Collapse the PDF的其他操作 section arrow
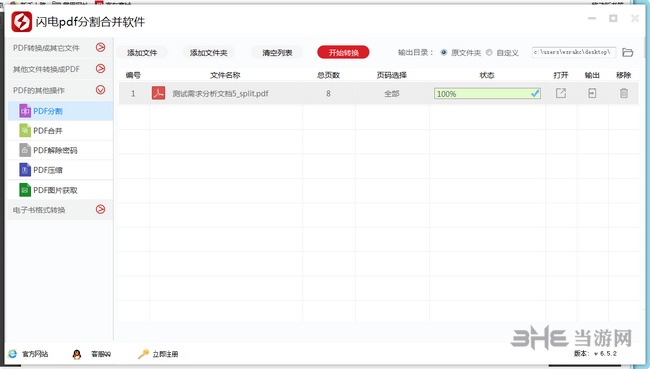 [x=100, y=90]
